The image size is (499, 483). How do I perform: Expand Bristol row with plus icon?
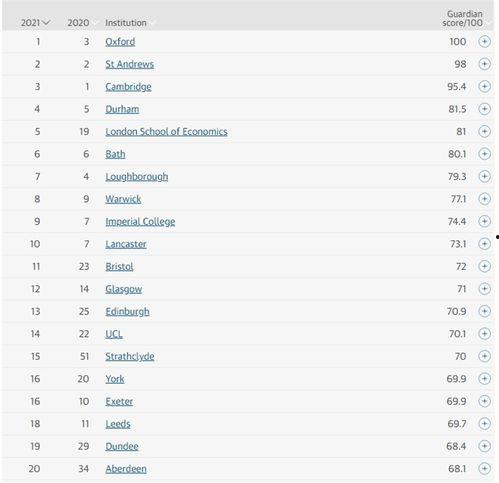484,266
